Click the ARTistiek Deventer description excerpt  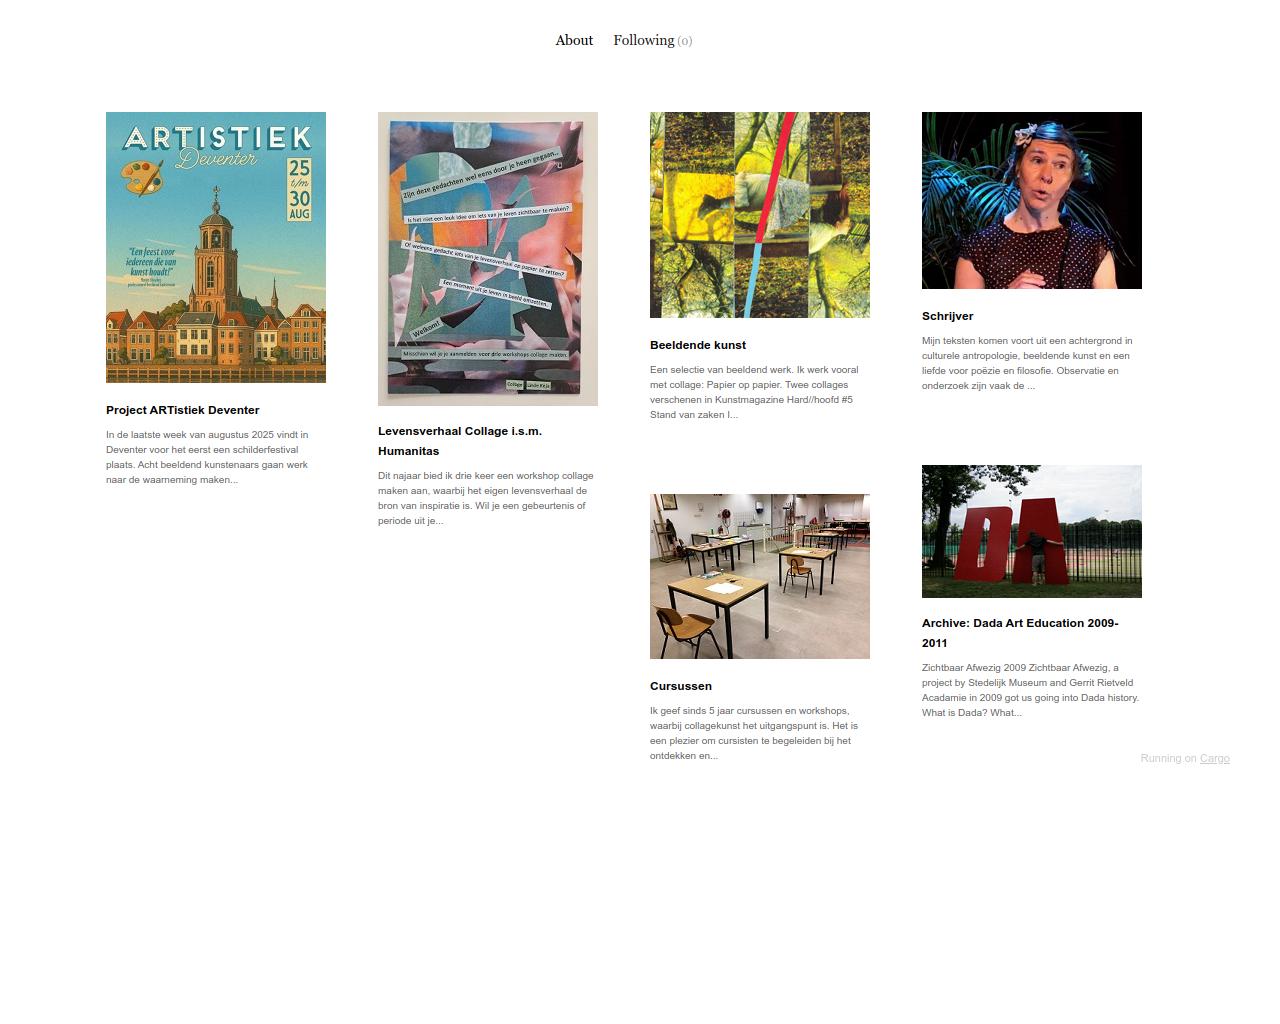tap(207, 457)
